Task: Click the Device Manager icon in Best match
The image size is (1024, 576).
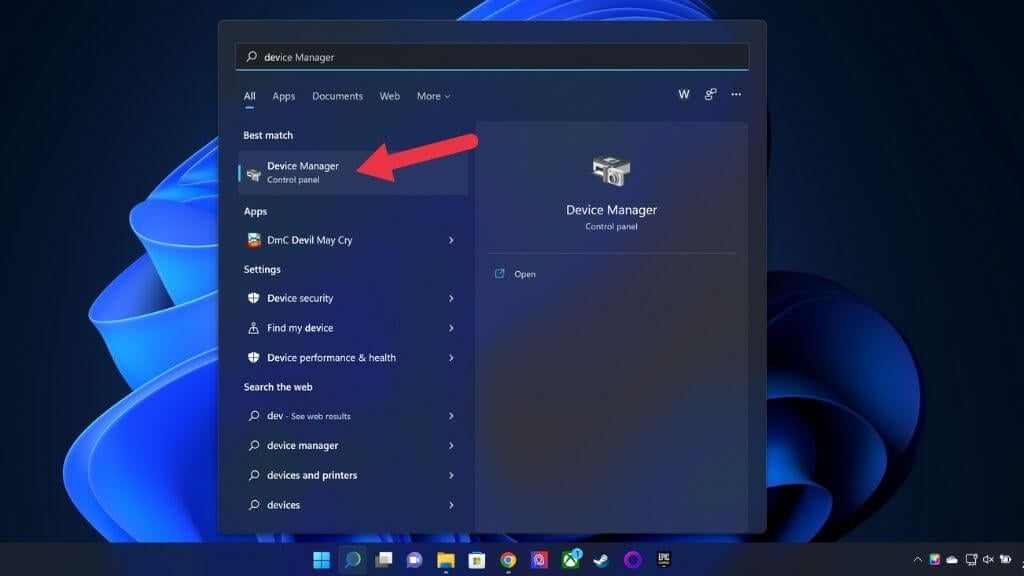Action: [x=254, y=174]
